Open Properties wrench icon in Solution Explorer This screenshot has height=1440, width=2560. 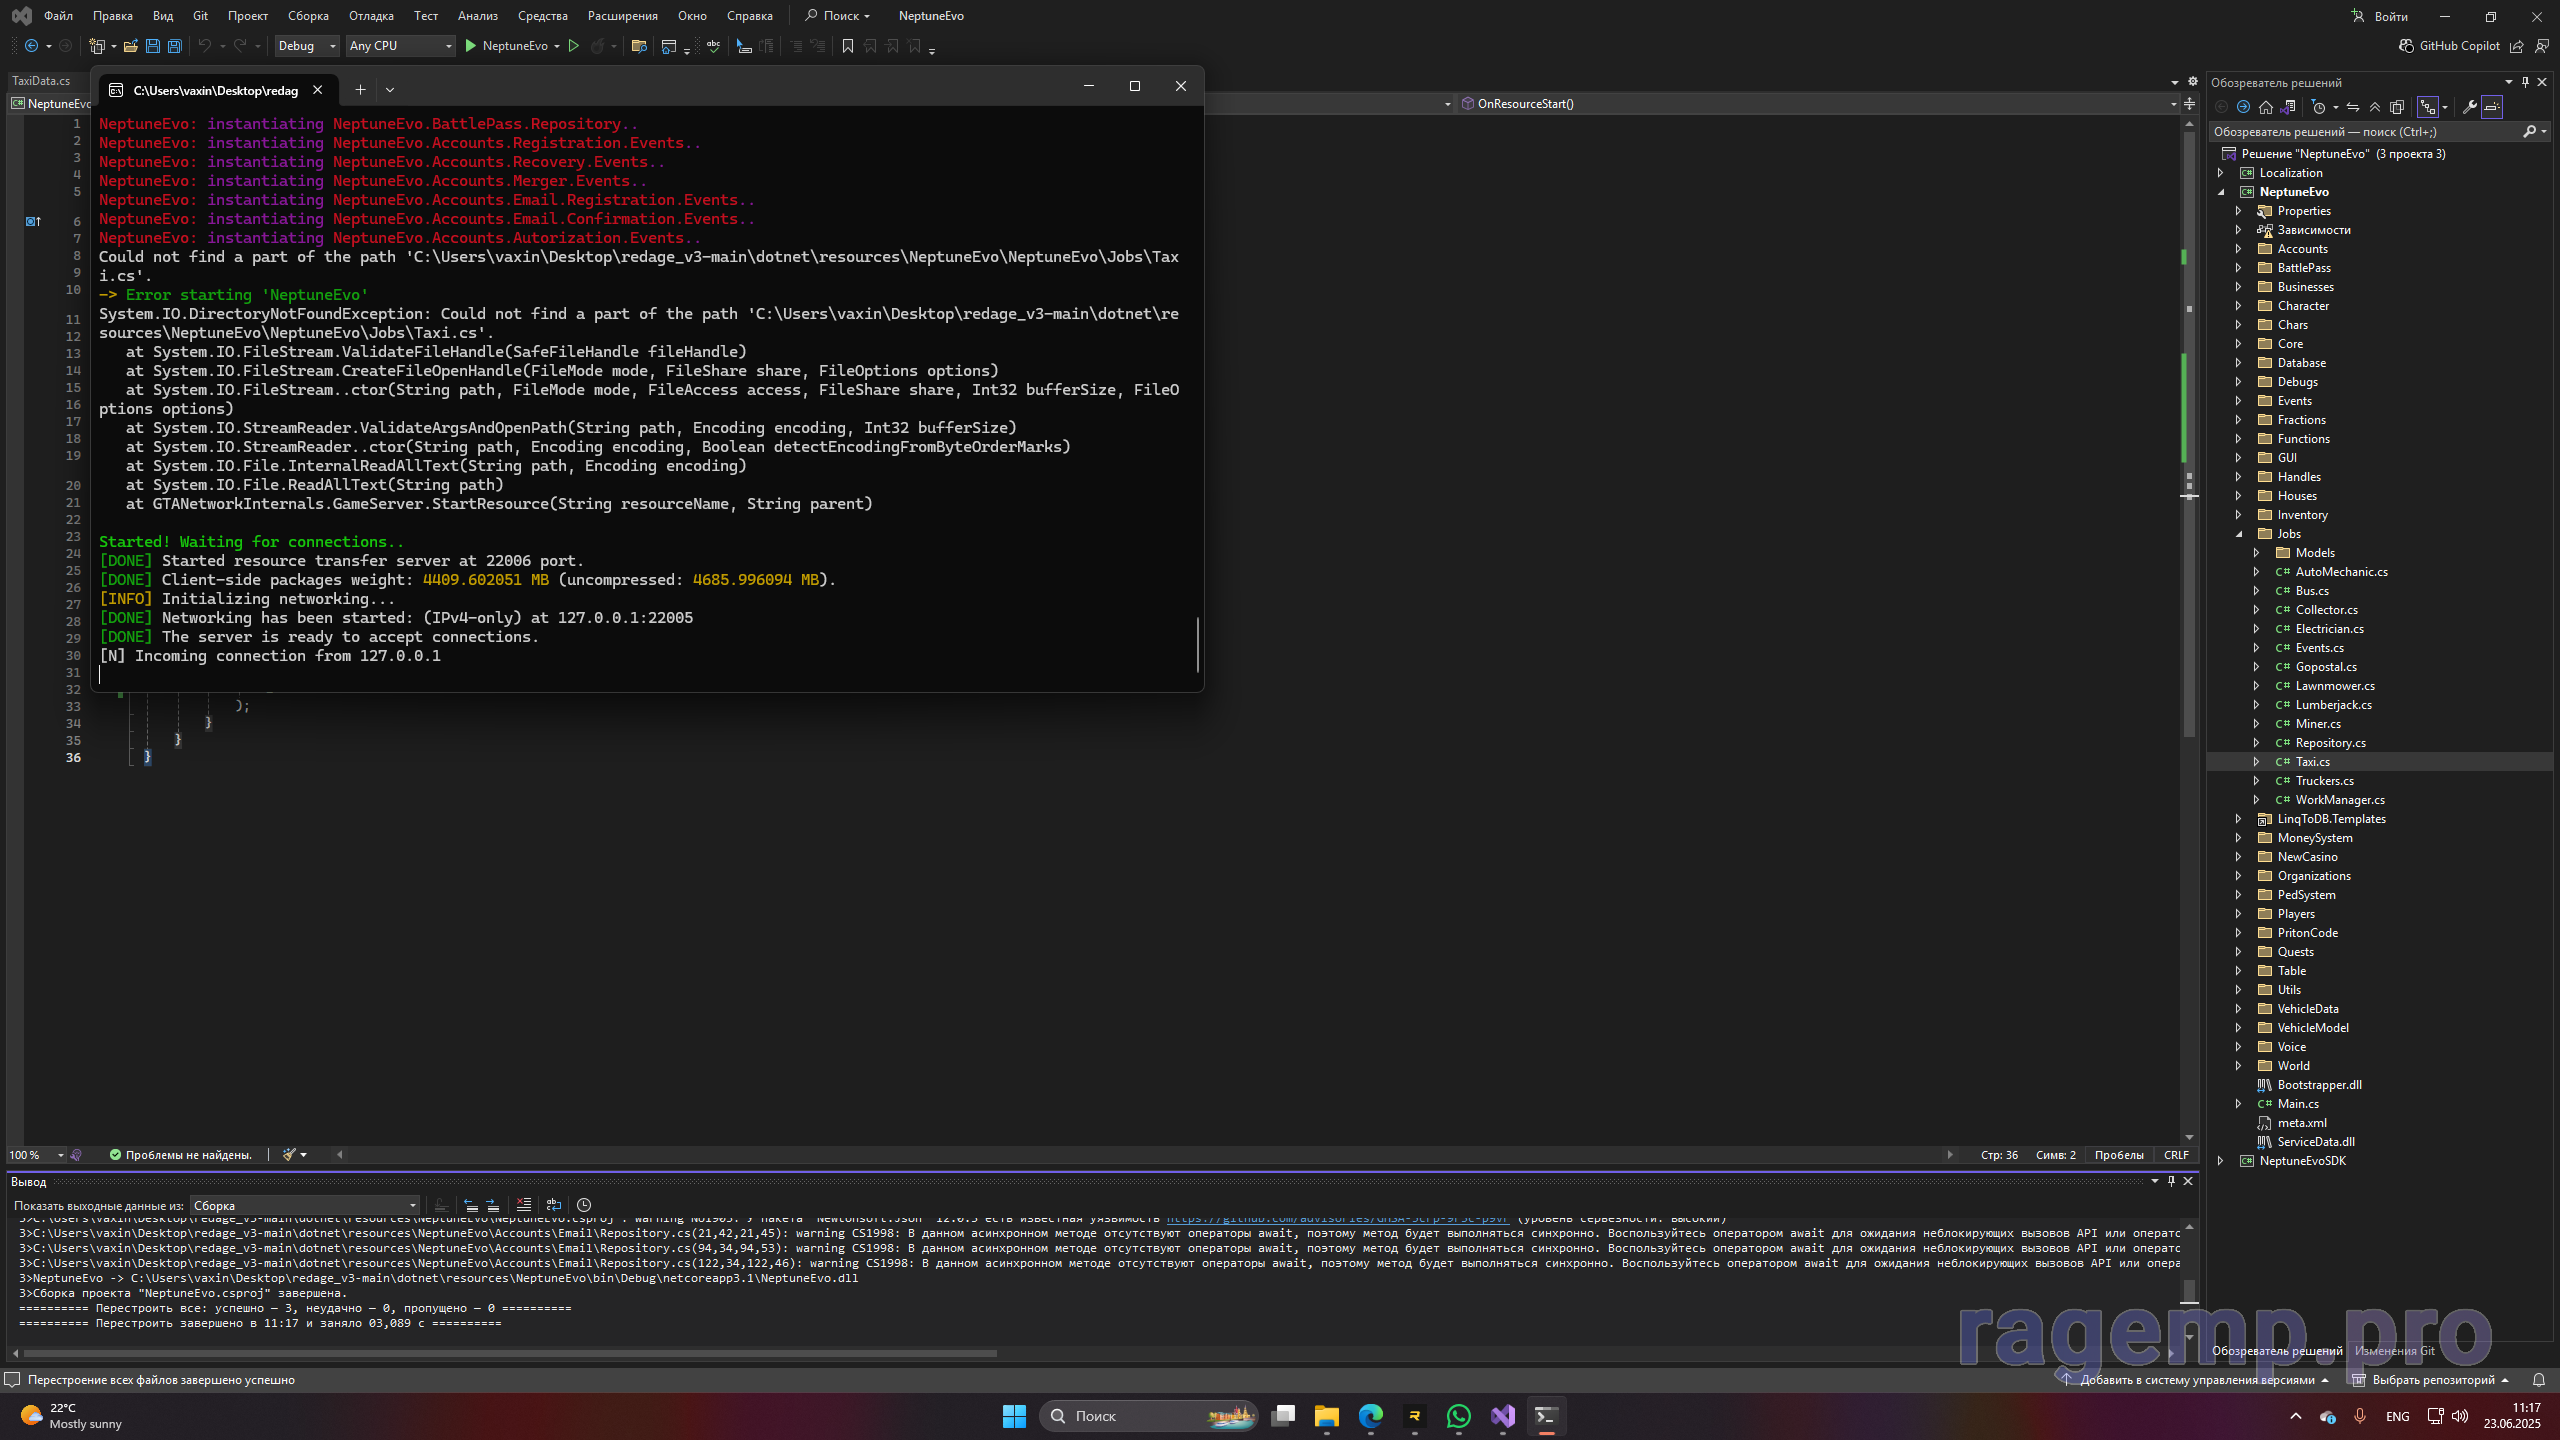(x=2469, y=107)
